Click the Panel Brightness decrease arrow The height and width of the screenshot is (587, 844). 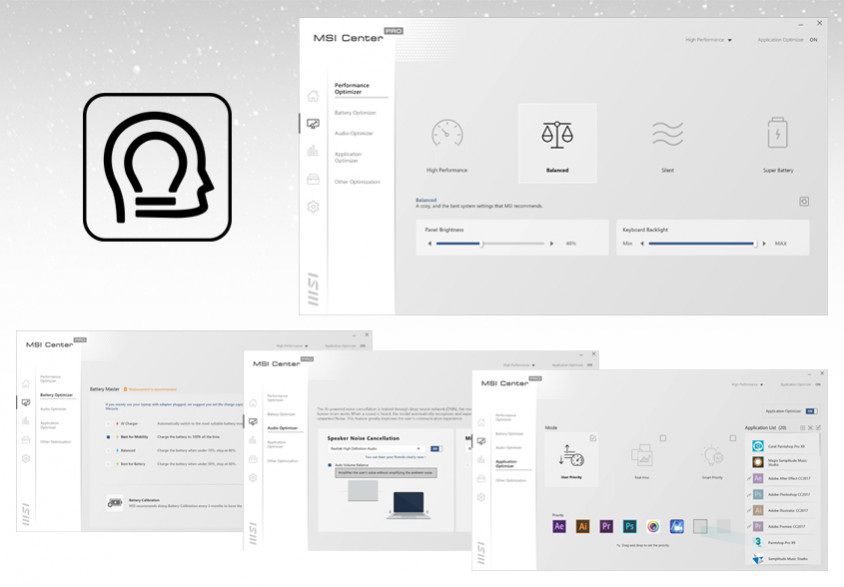(x=430, y=244)
